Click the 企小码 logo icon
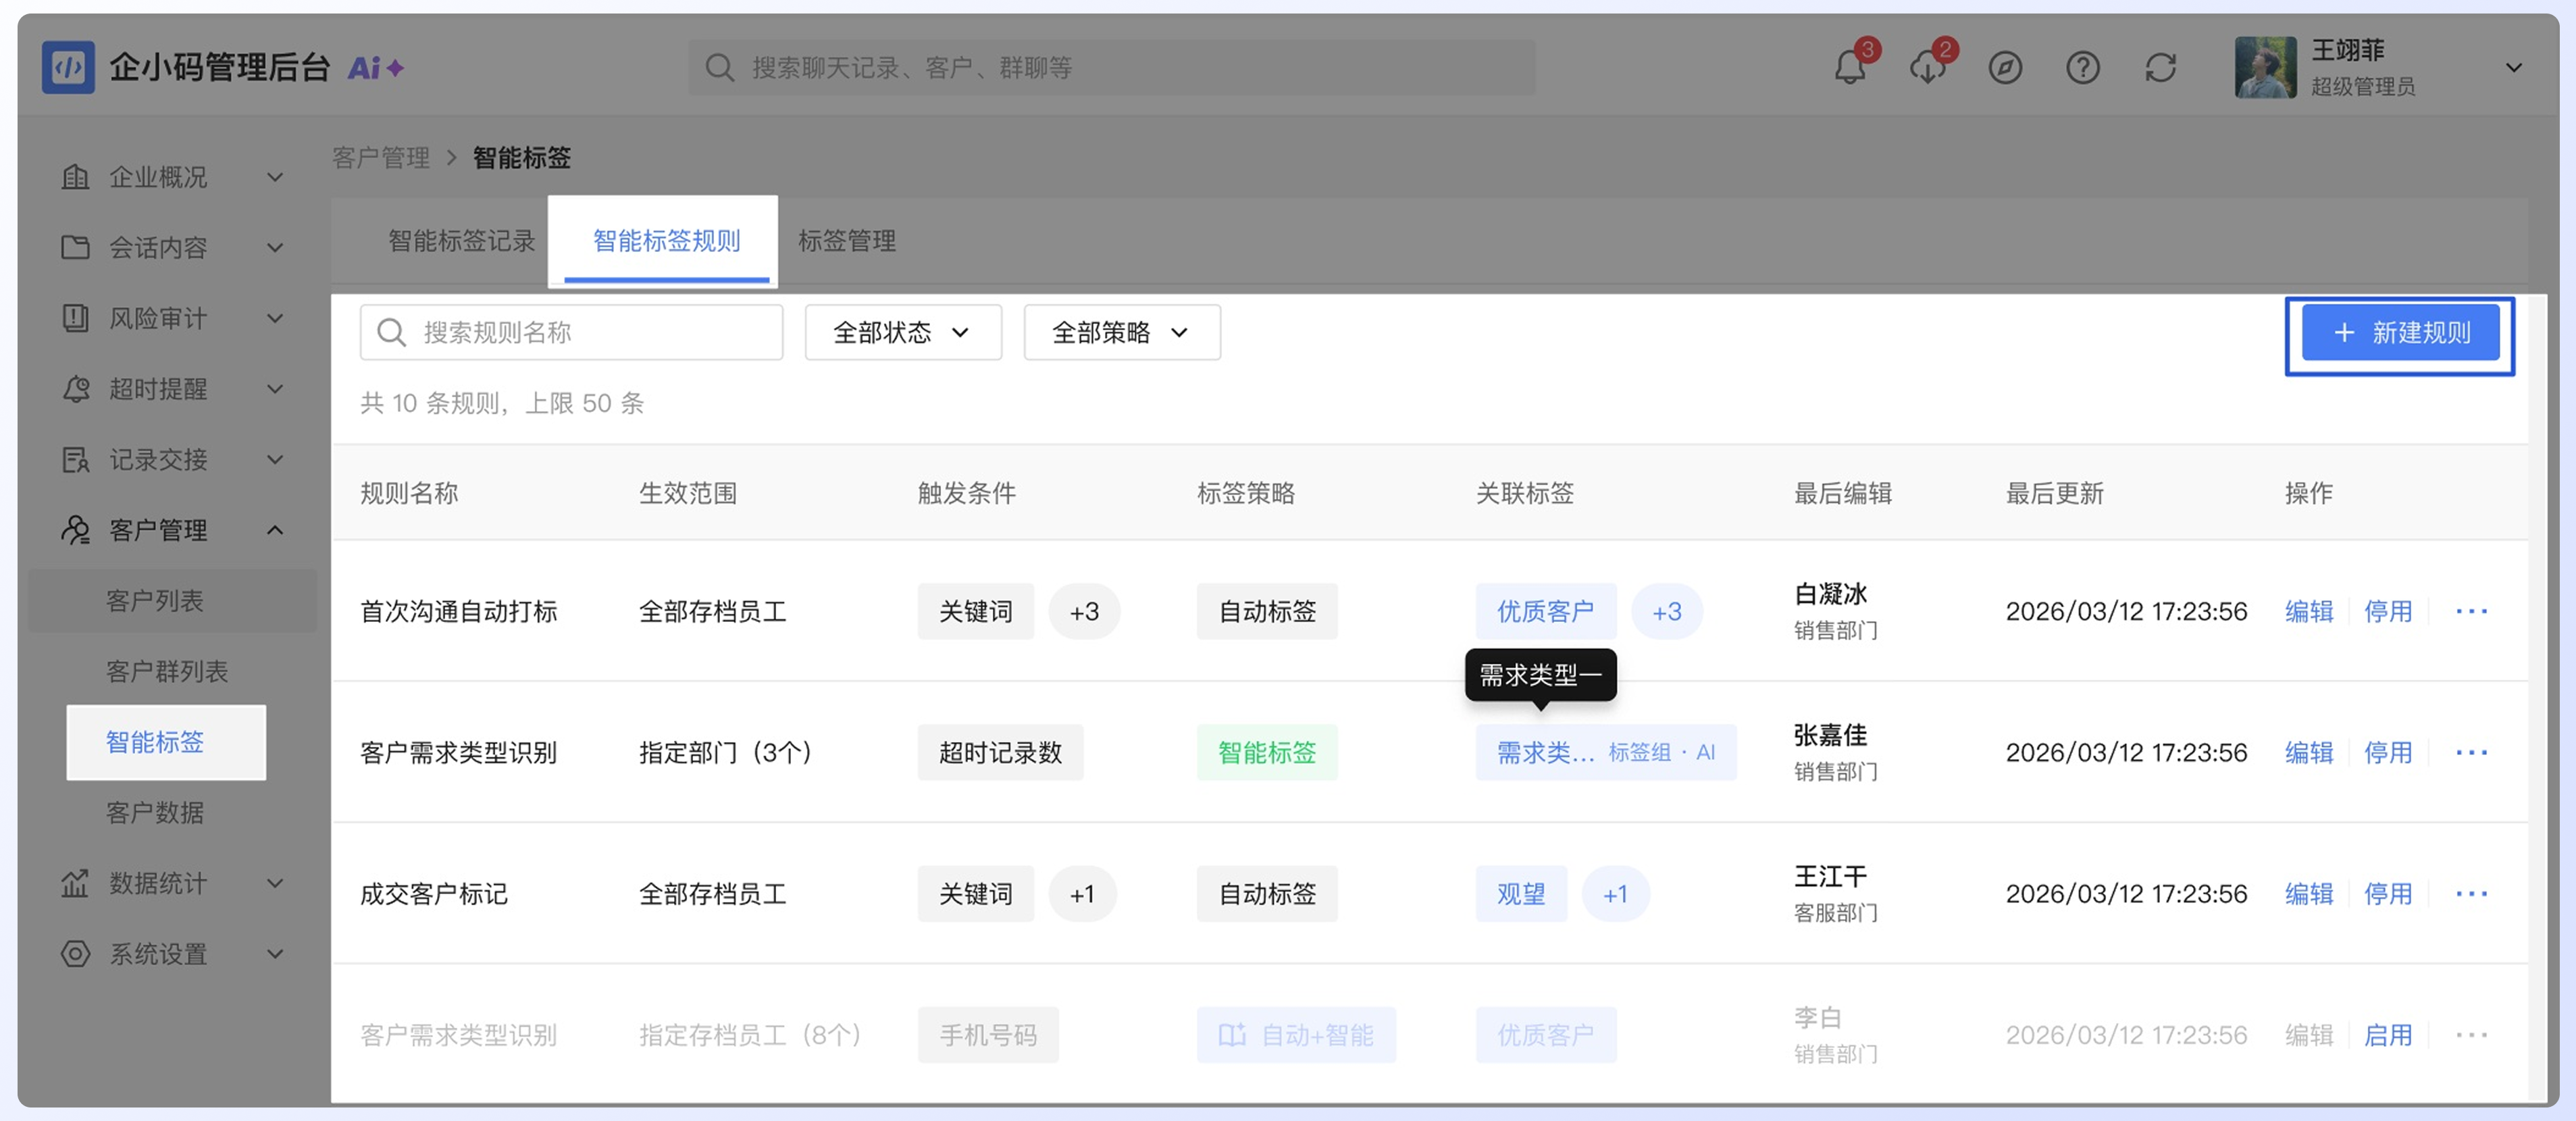Screen dimensions: 2576x1121 pos(68,67)
